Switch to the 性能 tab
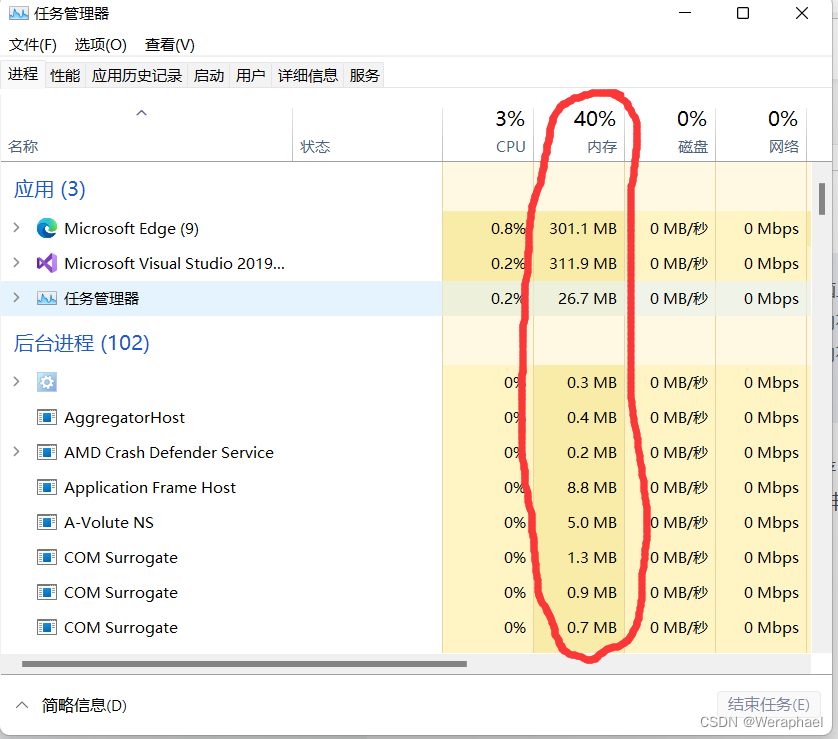This screenshot has height=739, width=838. coord(65,75)
